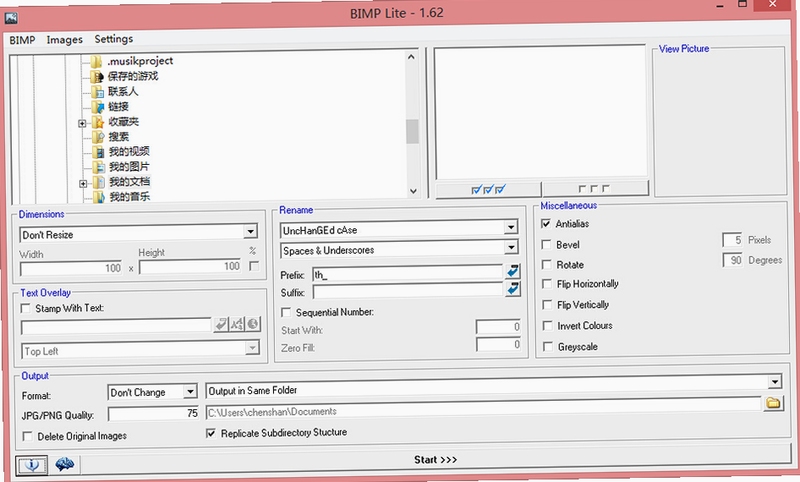The height and width of the screenshot is (482, 800).
Task: Click the folder tree scroll up arrow
Action: (x=411, y=57)
